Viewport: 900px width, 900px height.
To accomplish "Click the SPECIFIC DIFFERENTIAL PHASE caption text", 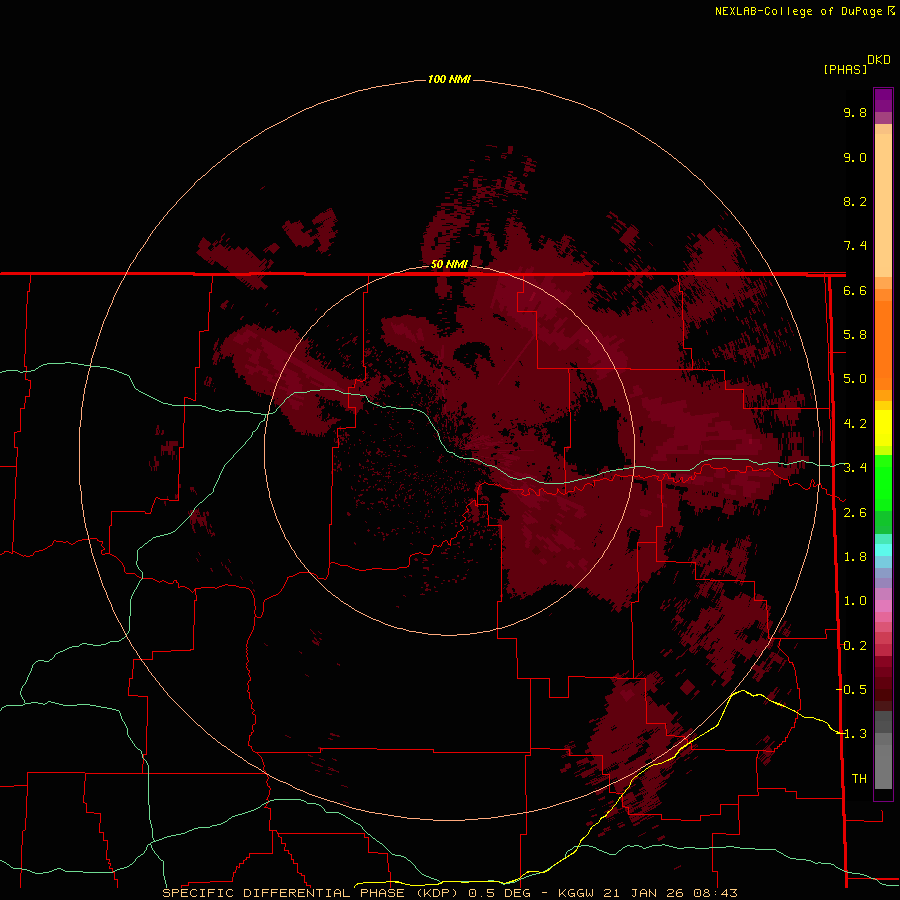I will pos(283,893).
